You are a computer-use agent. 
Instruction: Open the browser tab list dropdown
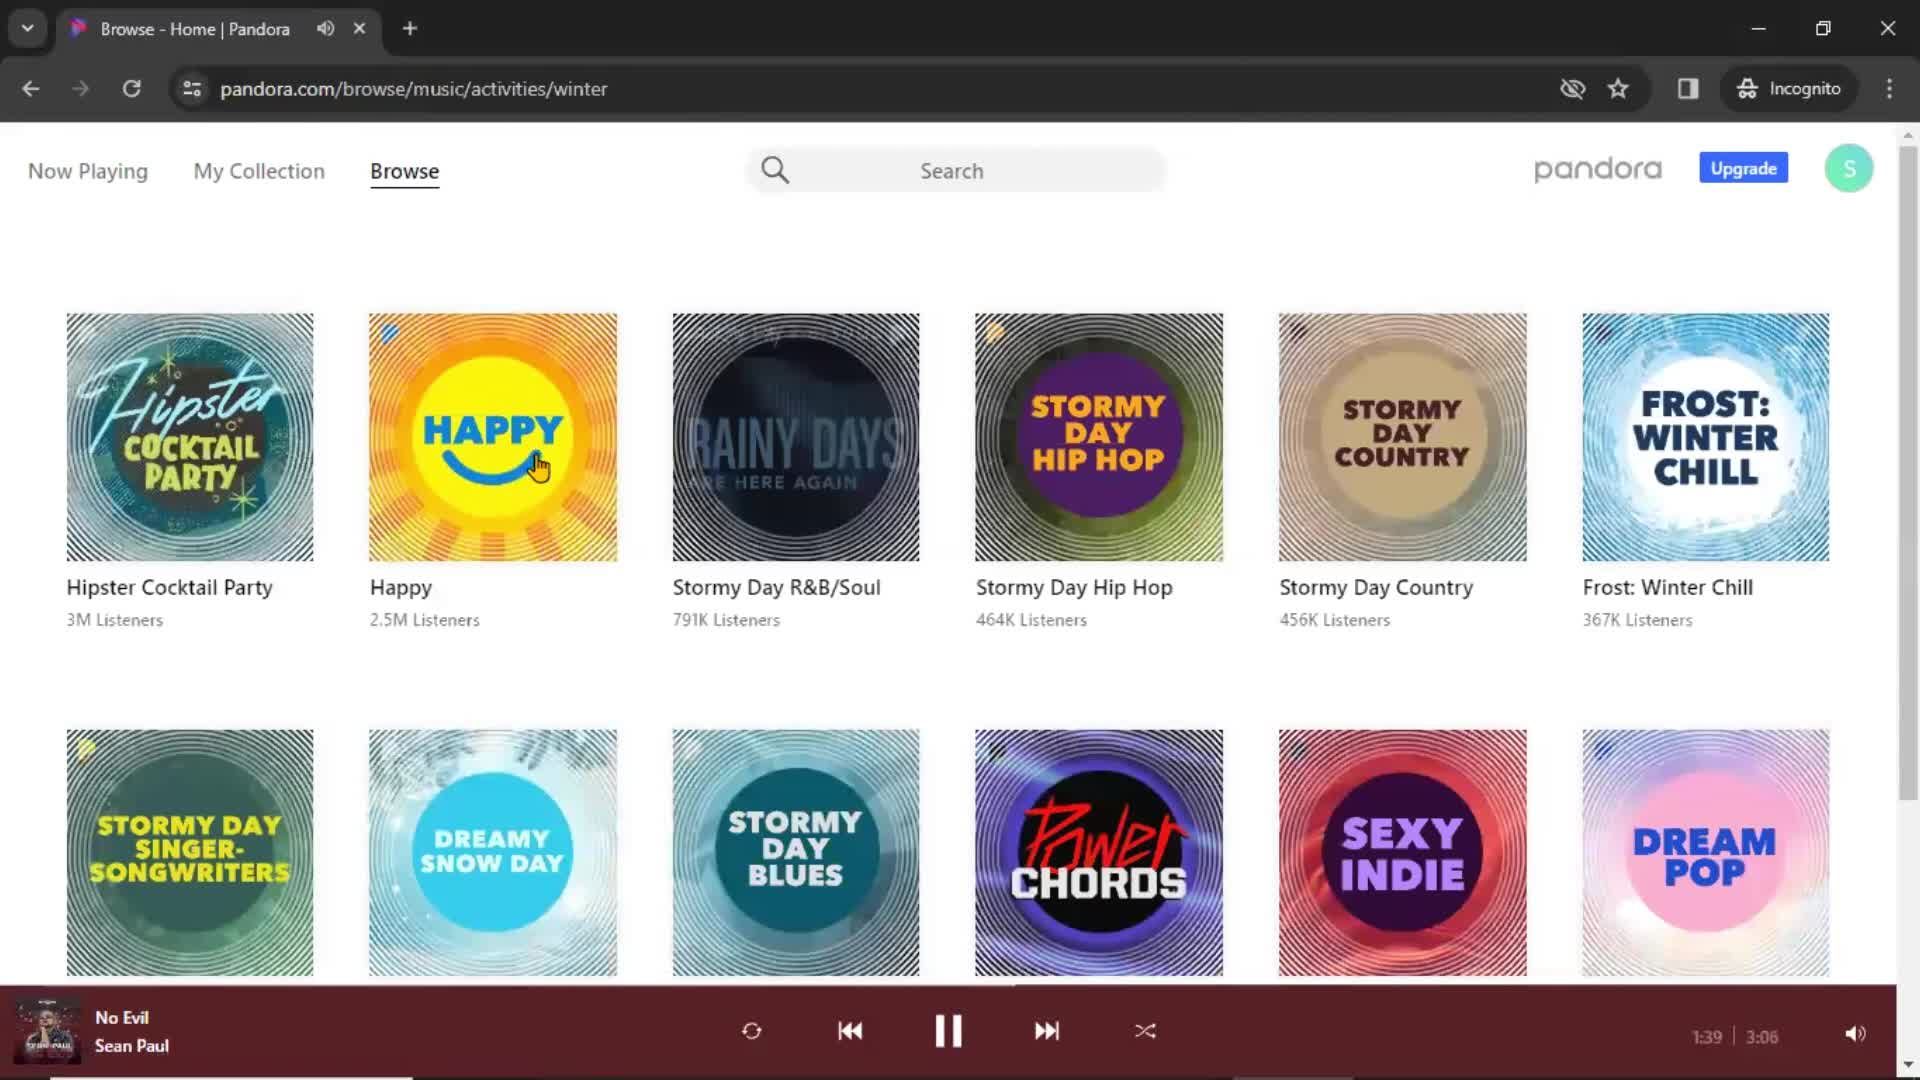28,28
